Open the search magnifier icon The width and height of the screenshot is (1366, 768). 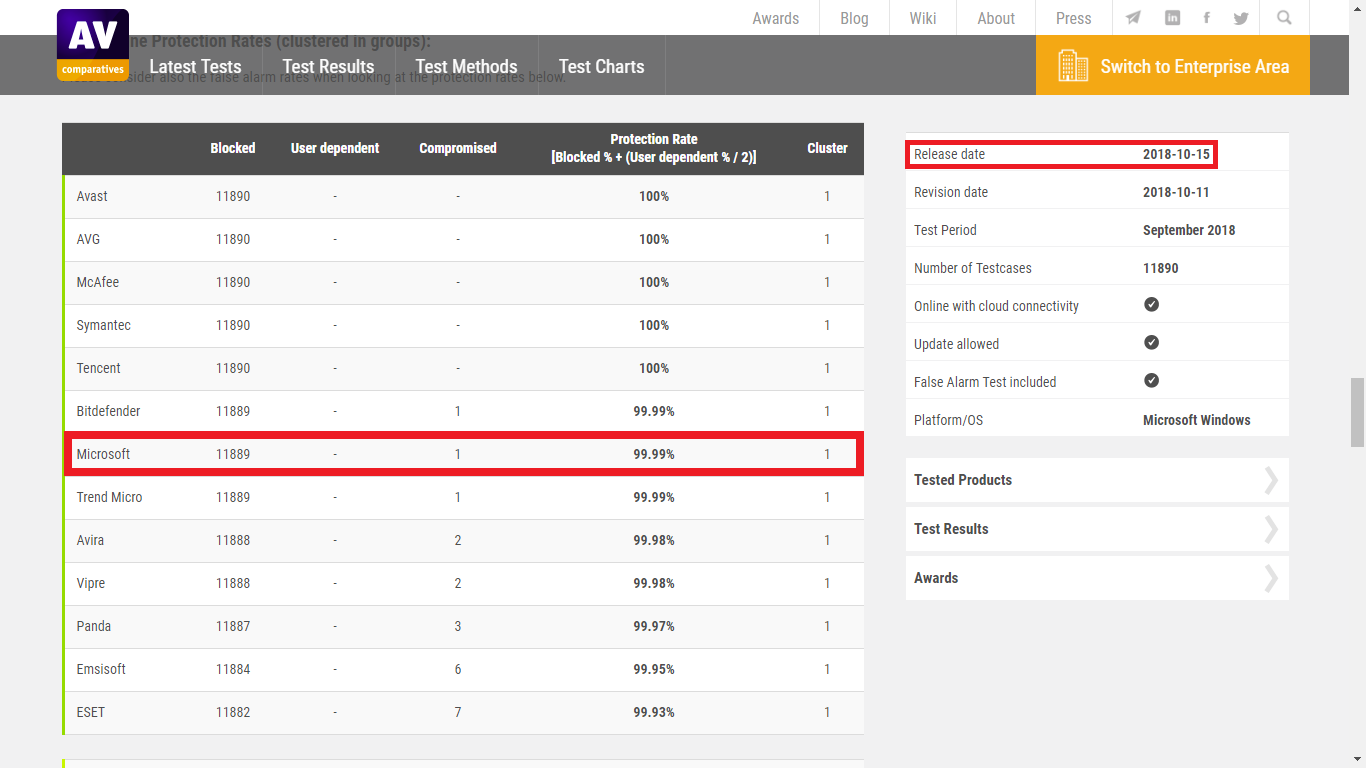(x=1284, y=17)
